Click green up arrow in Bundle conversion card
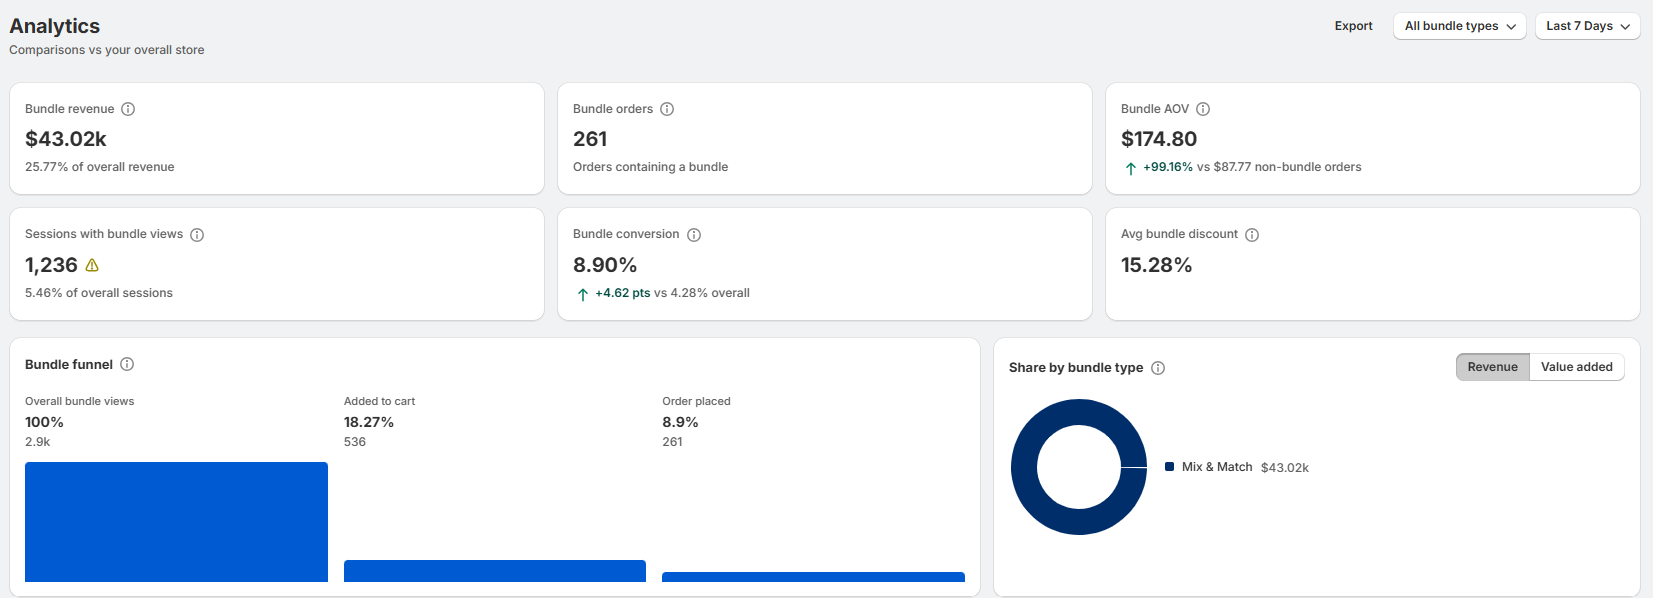The image size is (1653, 598). pos(582,294)
